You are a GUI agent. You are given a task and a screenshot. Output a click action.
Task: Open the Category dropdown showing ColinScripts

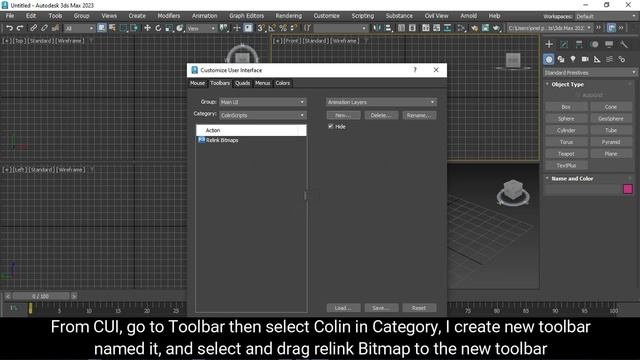262,115
